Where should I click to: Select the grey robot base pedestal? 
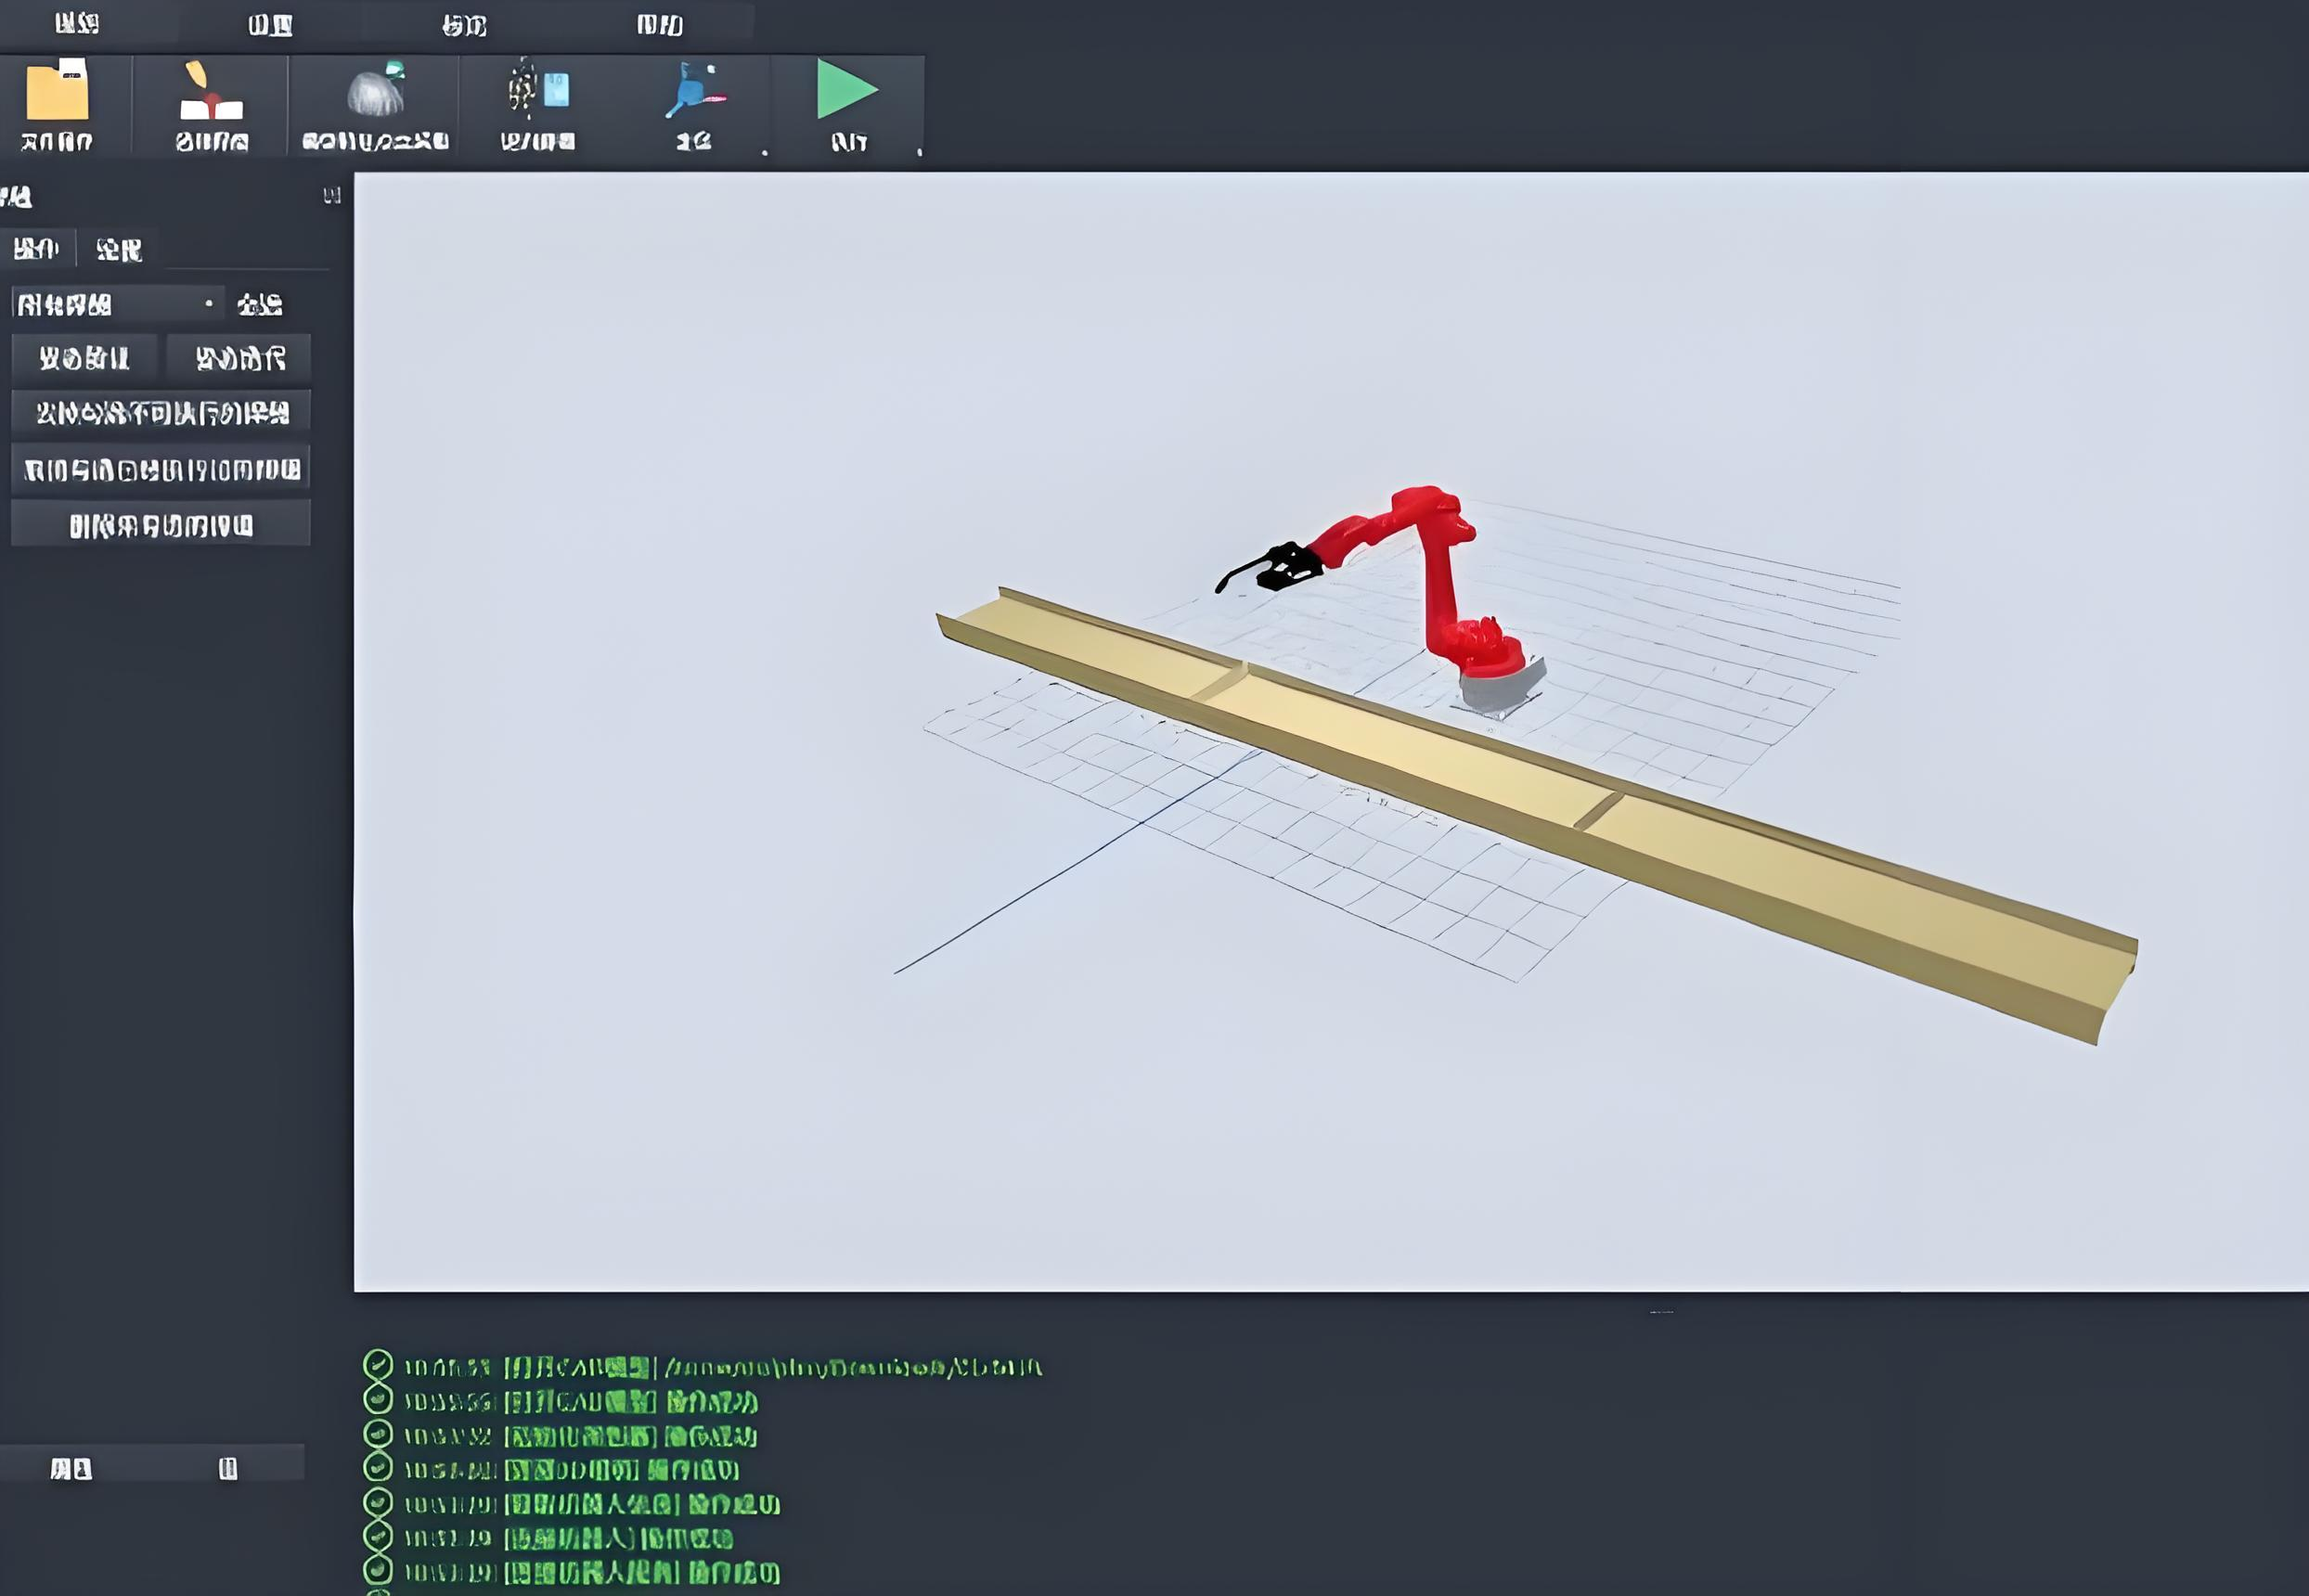[x=1500, y=688]
